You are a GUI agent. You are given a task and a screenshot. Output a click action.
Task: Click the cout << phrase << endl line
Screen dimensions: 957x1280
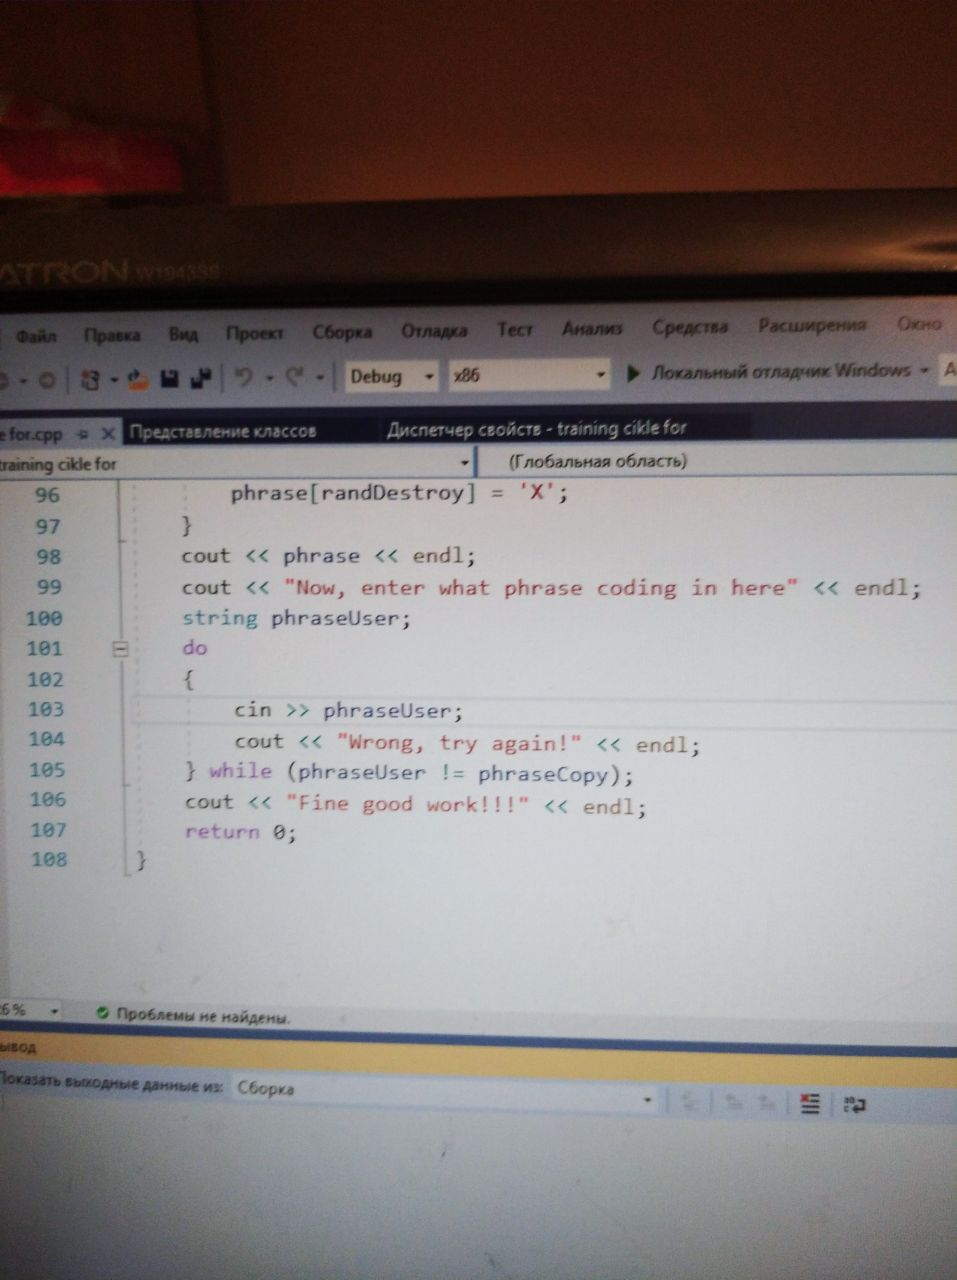(328, 556)
